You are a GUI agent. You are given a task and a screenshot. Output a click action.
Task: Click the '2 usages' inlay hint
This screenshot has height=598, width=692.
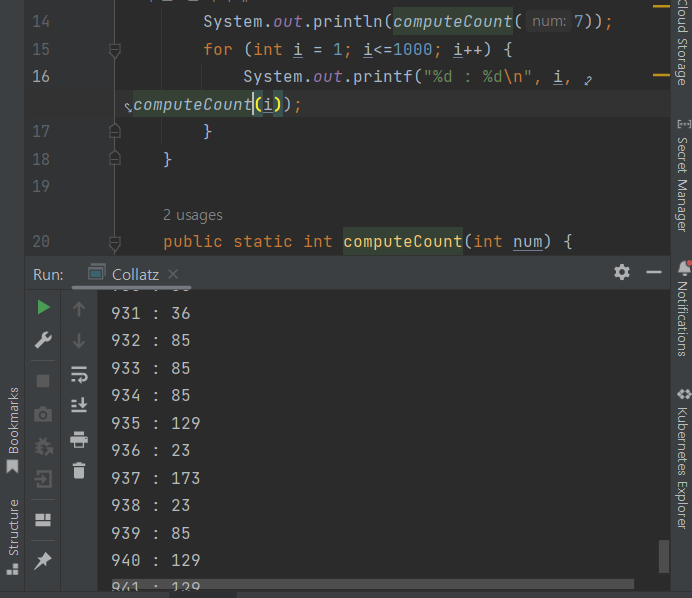[x=193, y=215]
